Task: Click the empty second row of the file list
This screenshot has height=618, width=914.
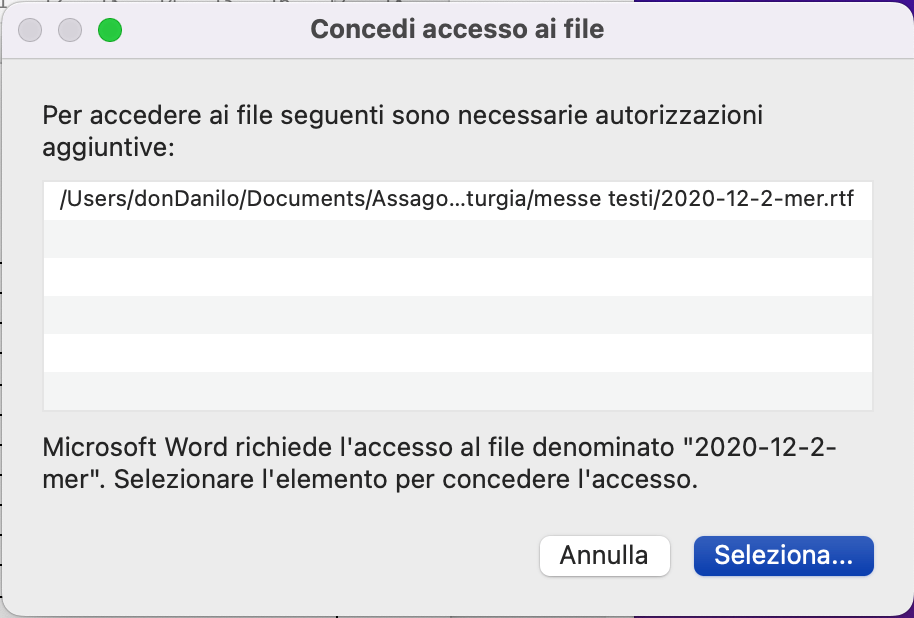Action: 458,239
